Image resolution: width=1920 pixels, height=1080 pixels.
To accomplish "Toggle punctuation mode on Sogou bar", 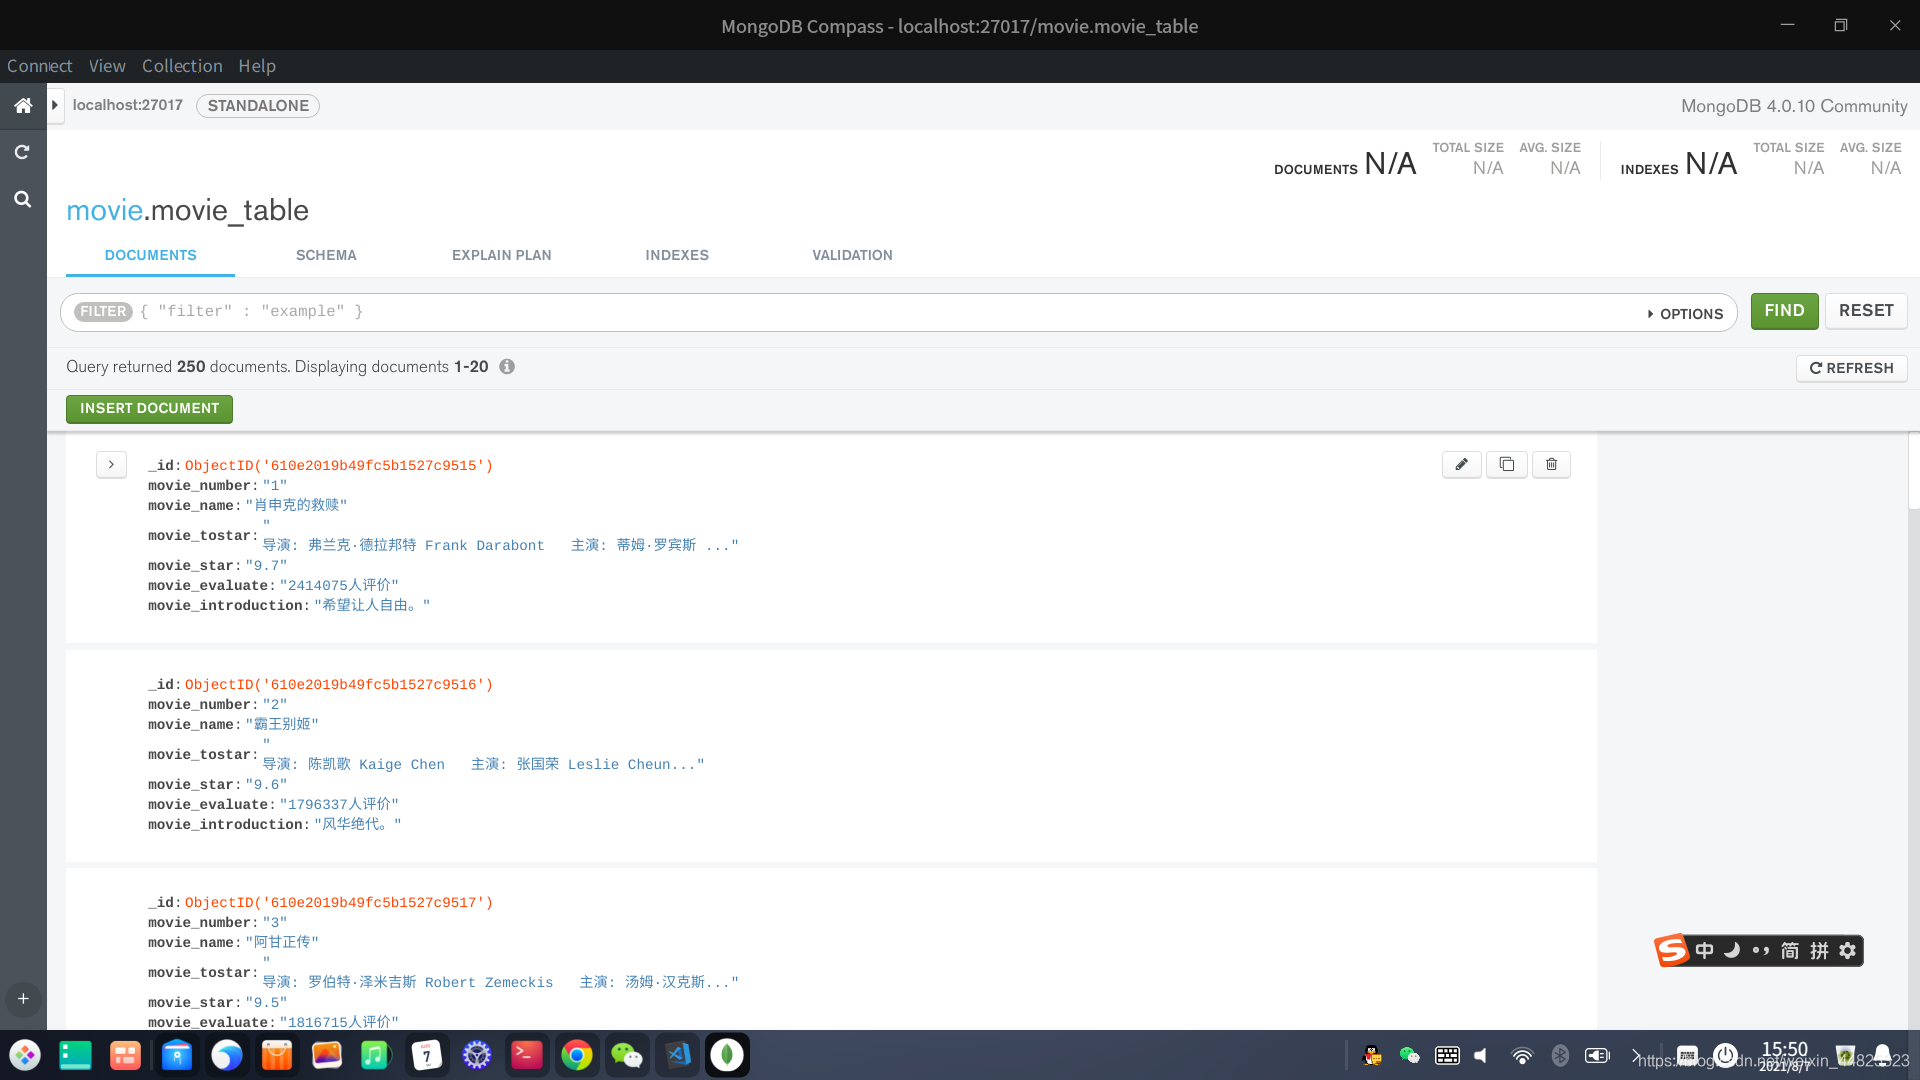I will tap(1761, 951).
